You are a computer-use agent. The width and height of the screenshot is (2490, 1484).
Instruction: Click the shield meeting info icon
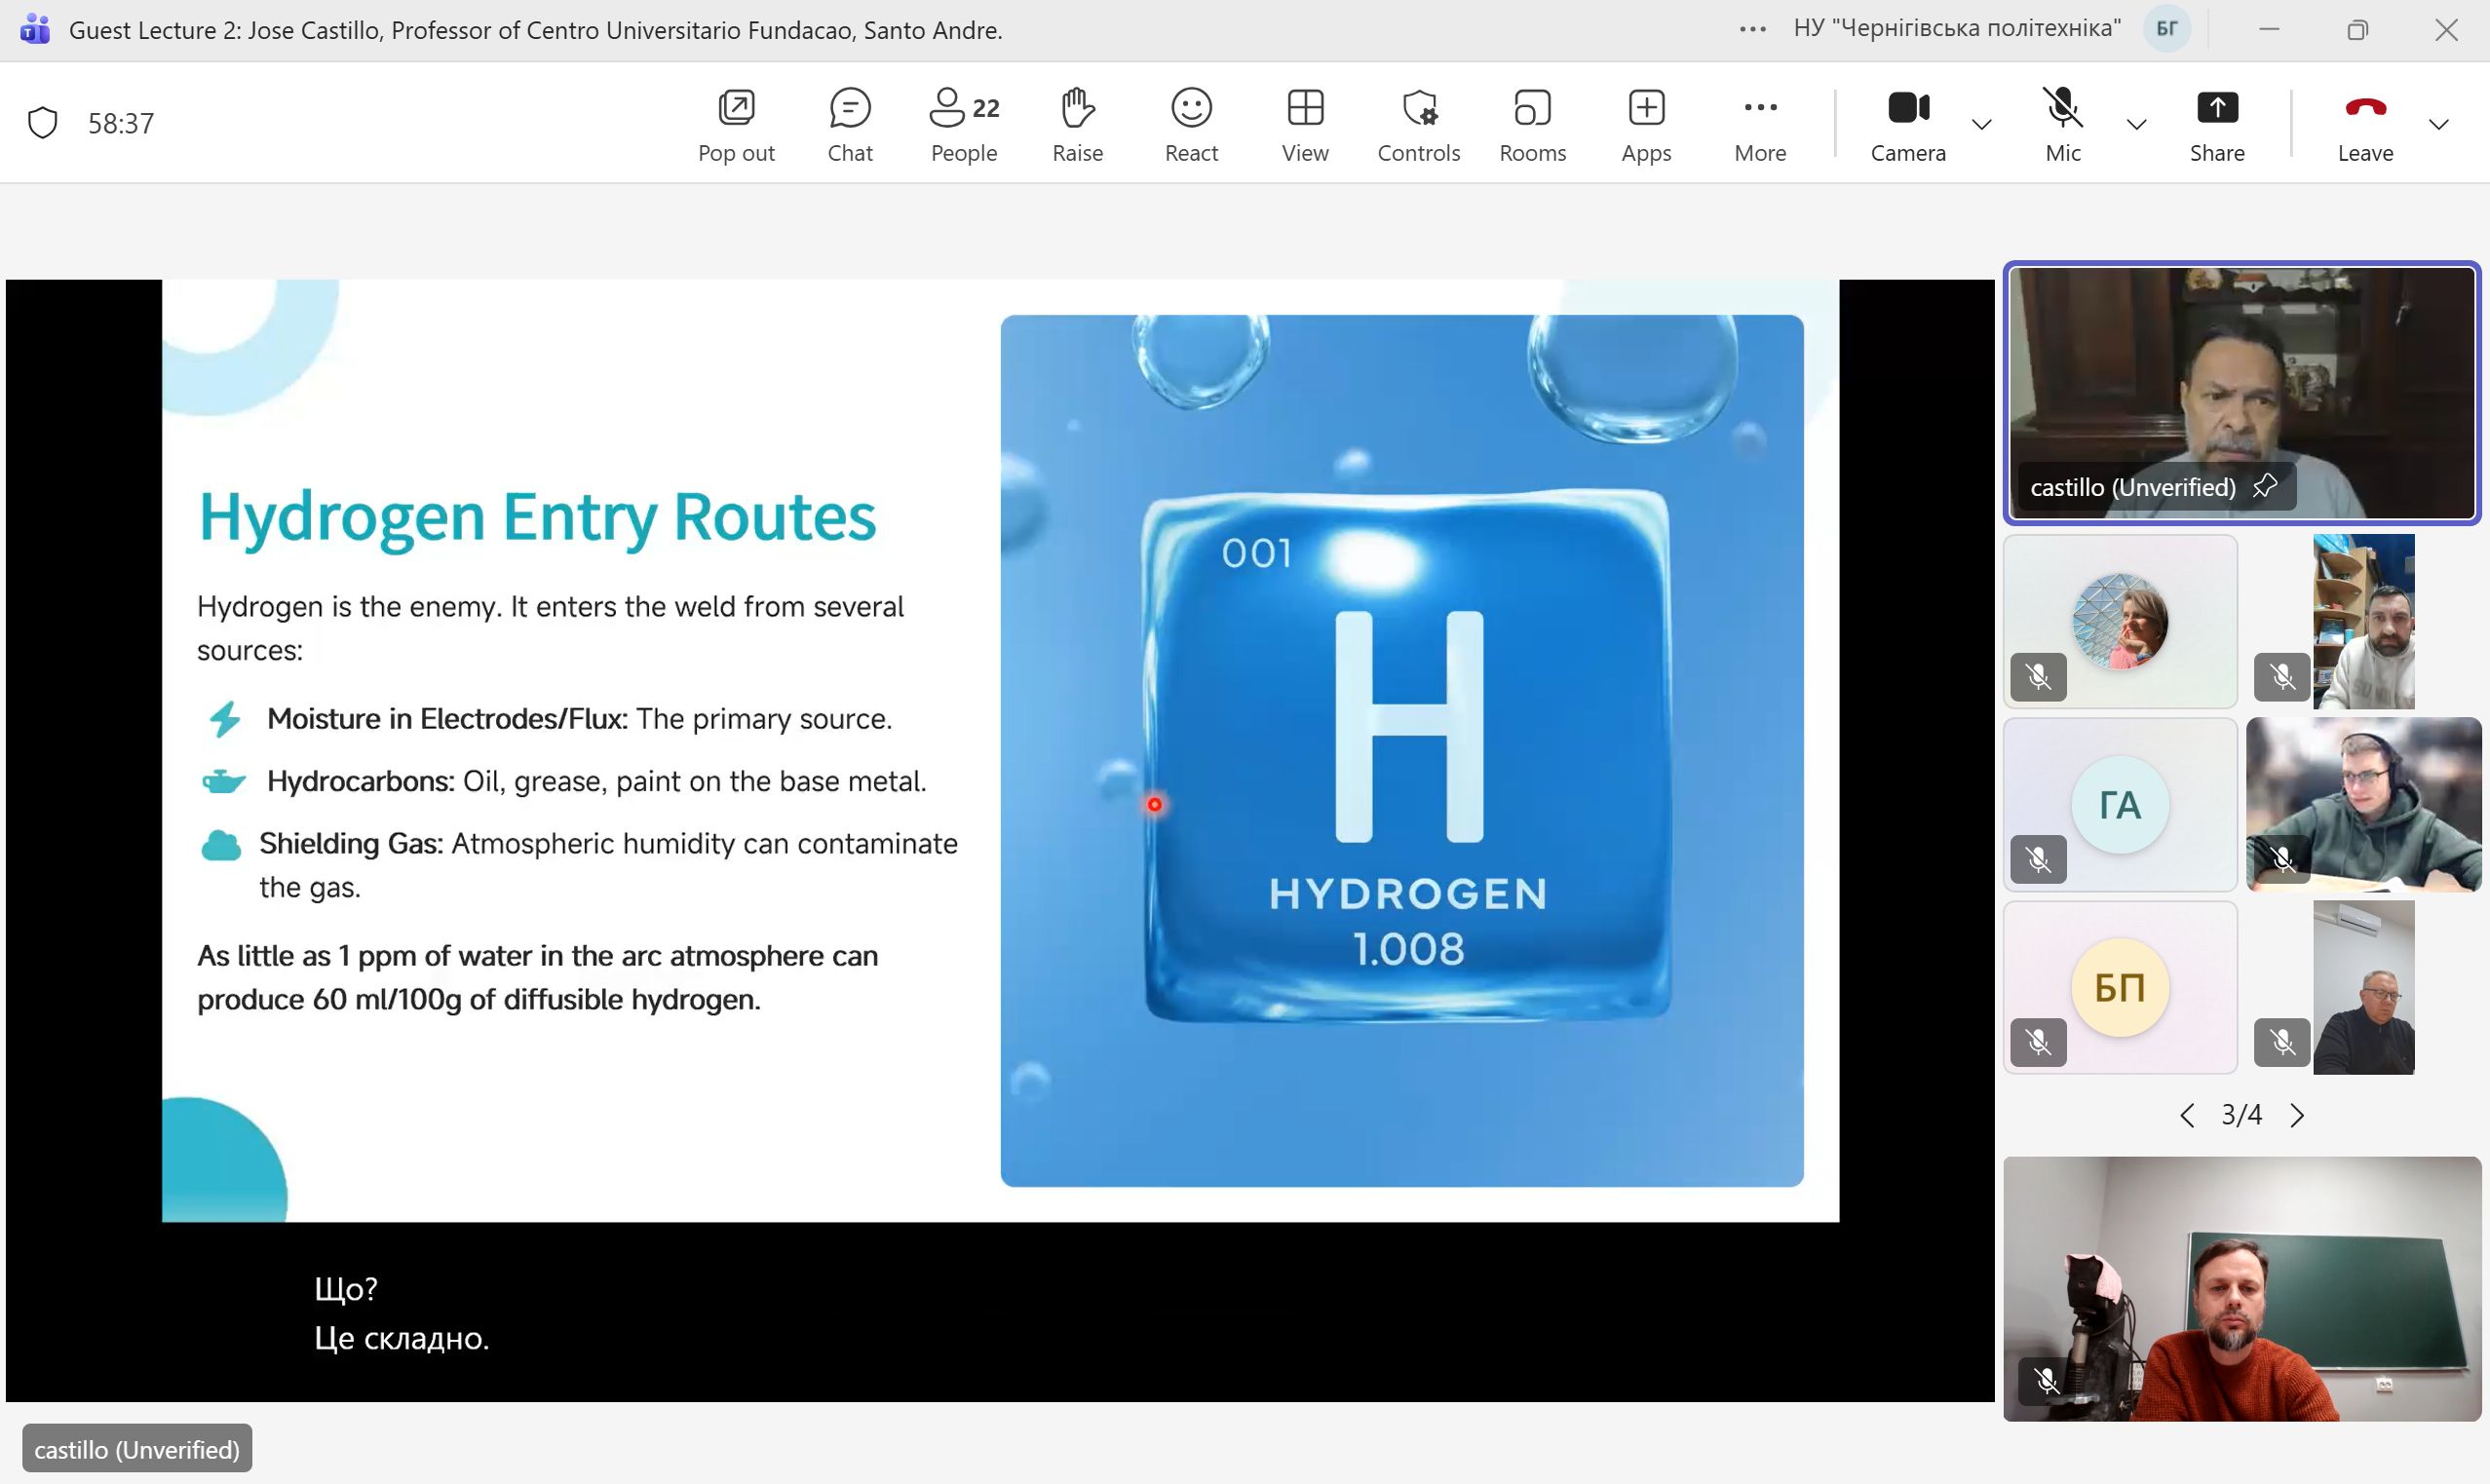pyautogui.click(x=43, y=123)
